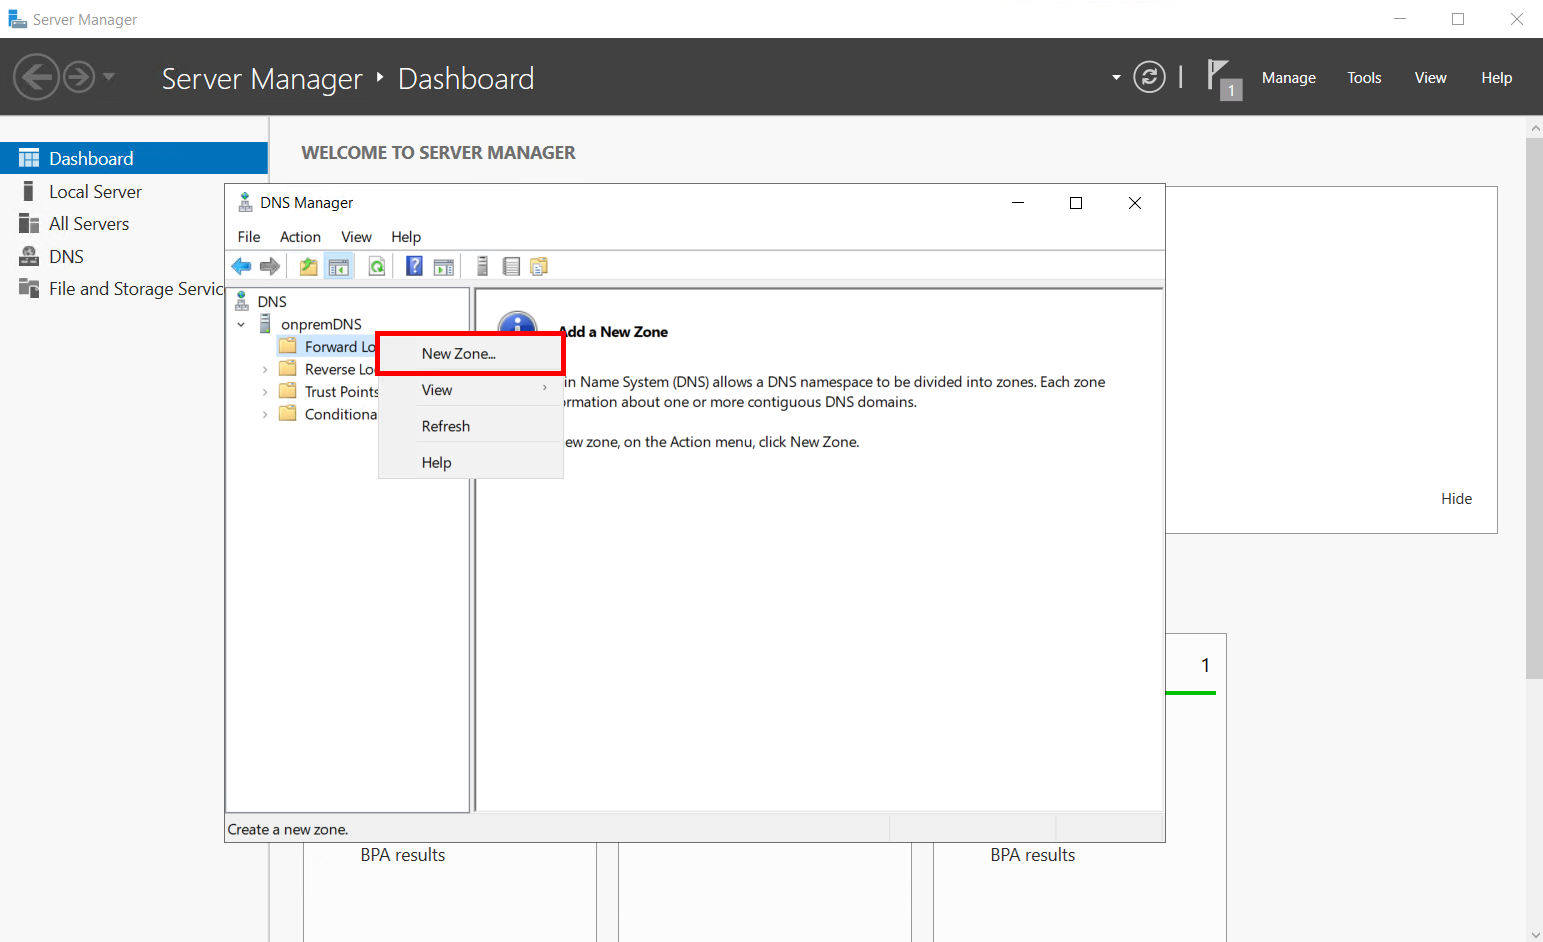Select Refresh in the context menu
Image resolution: width=1543 pixels, height=942 pixels.
[x=470, y=426]
